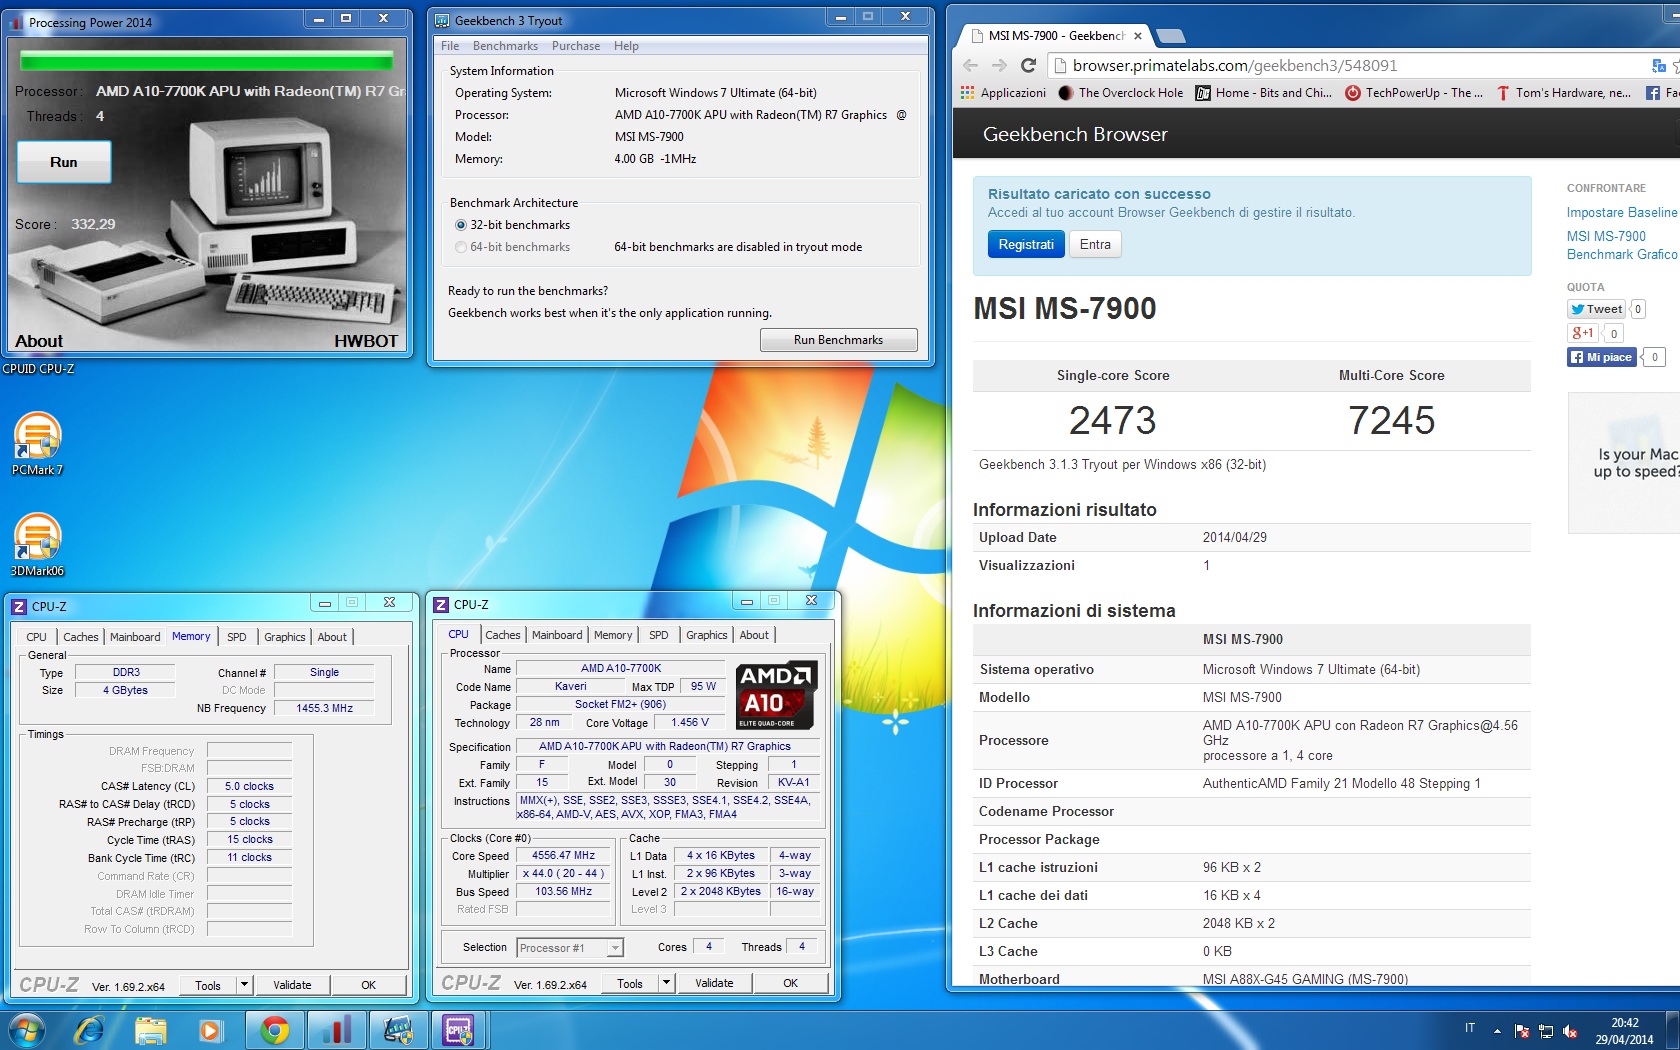
Task: Click the Show desktop button
Action: (1672, 1030)
